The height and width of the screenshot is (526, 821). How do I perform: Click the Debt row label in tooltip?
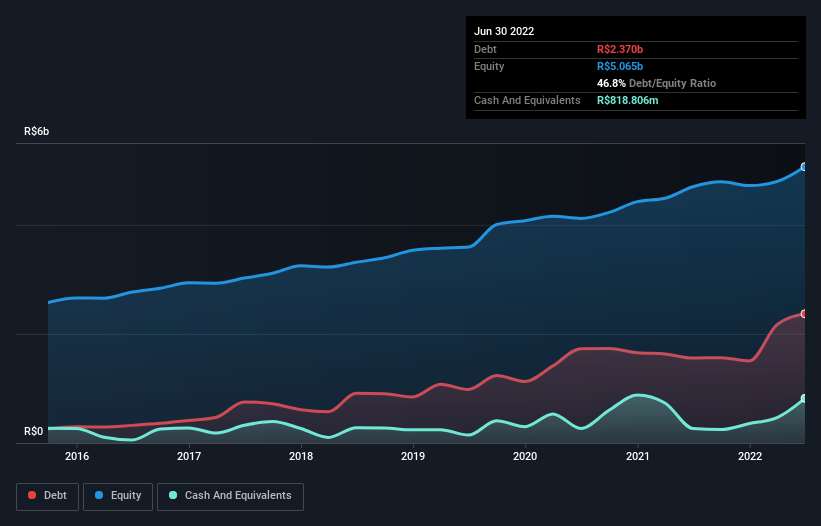485,49
